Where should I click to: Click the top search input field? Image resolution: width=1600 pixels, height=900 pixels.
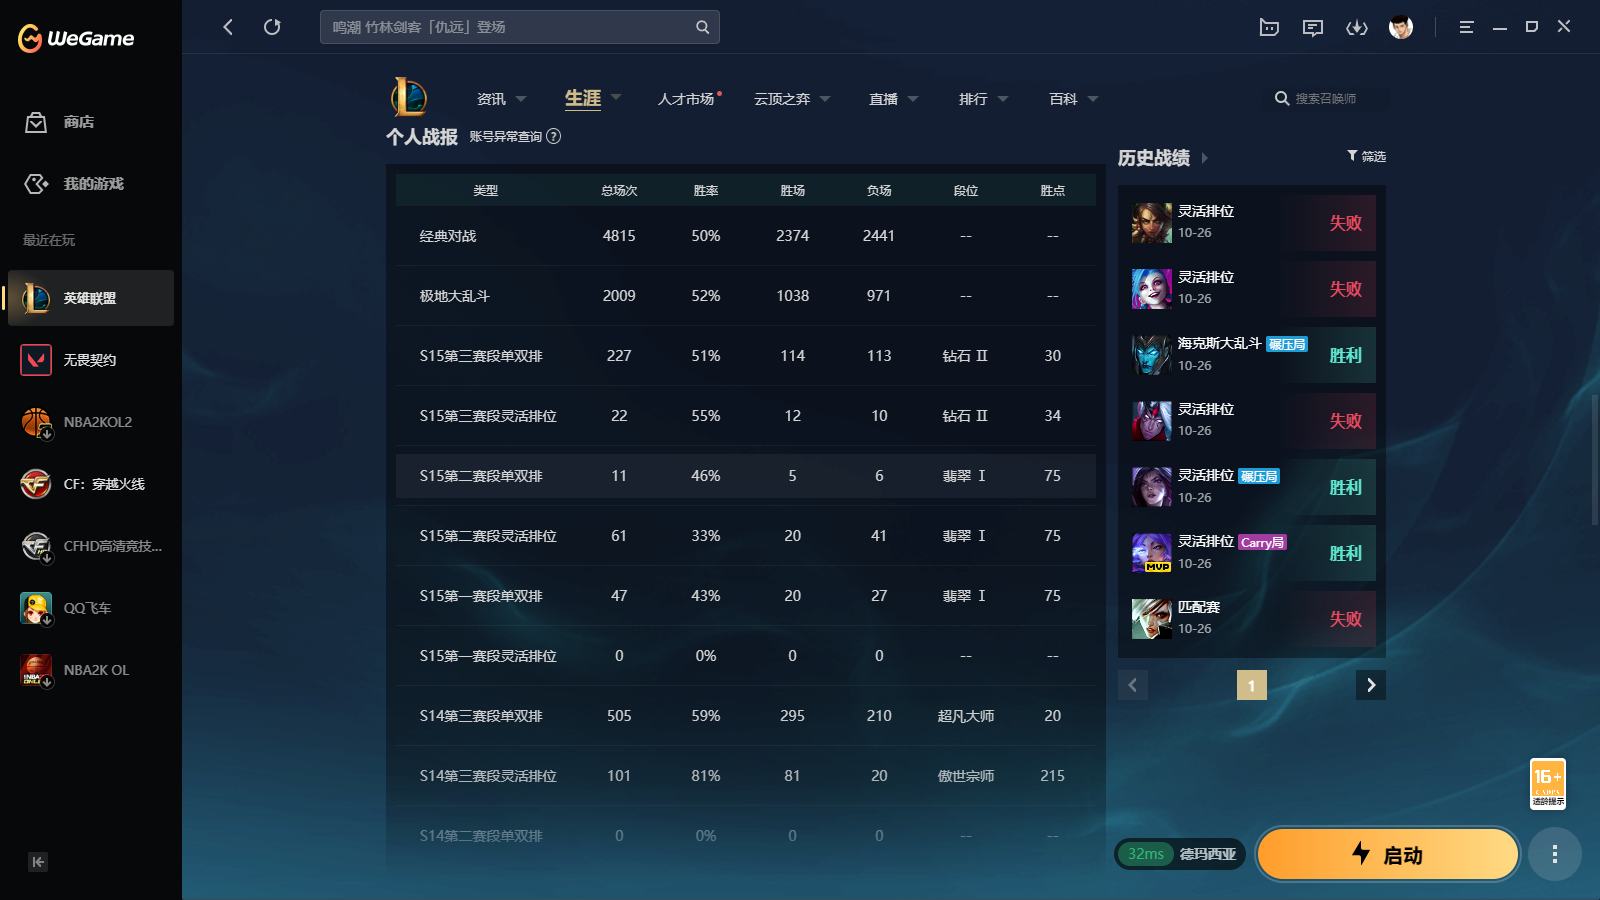[x=520, y=27]
